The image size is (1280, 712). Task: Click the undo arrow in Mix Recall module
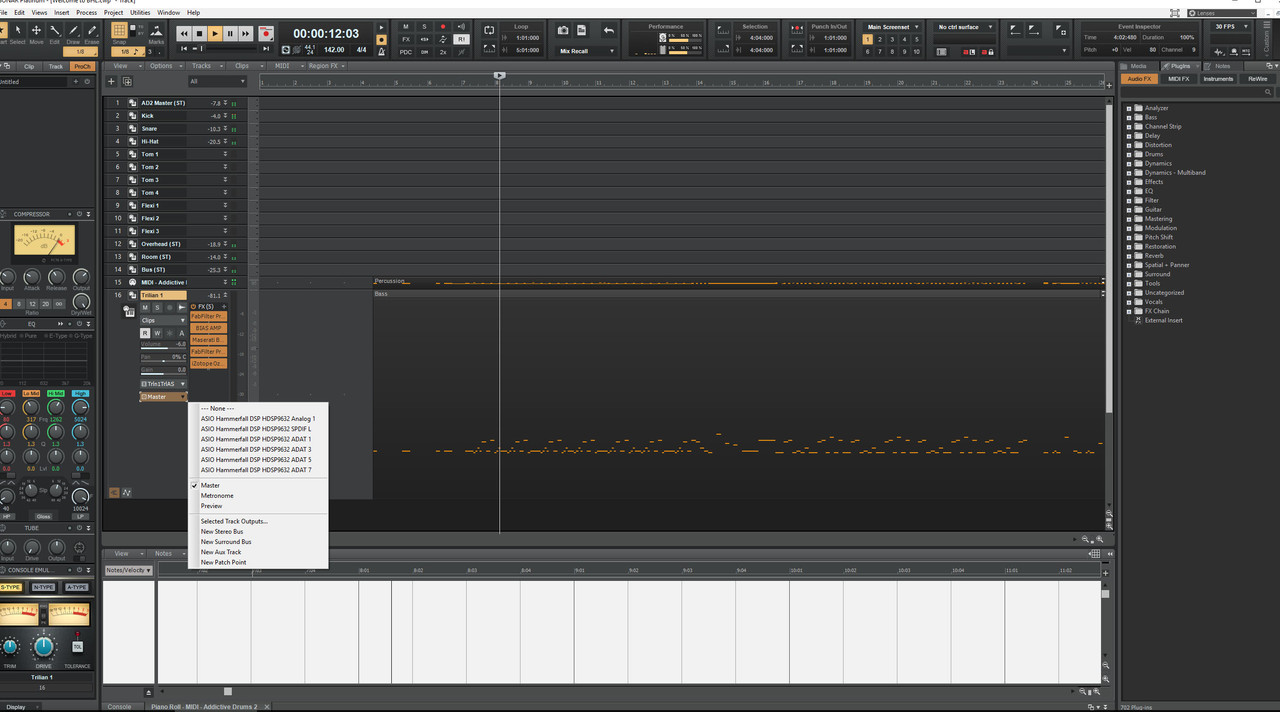[x=608, y=31]
